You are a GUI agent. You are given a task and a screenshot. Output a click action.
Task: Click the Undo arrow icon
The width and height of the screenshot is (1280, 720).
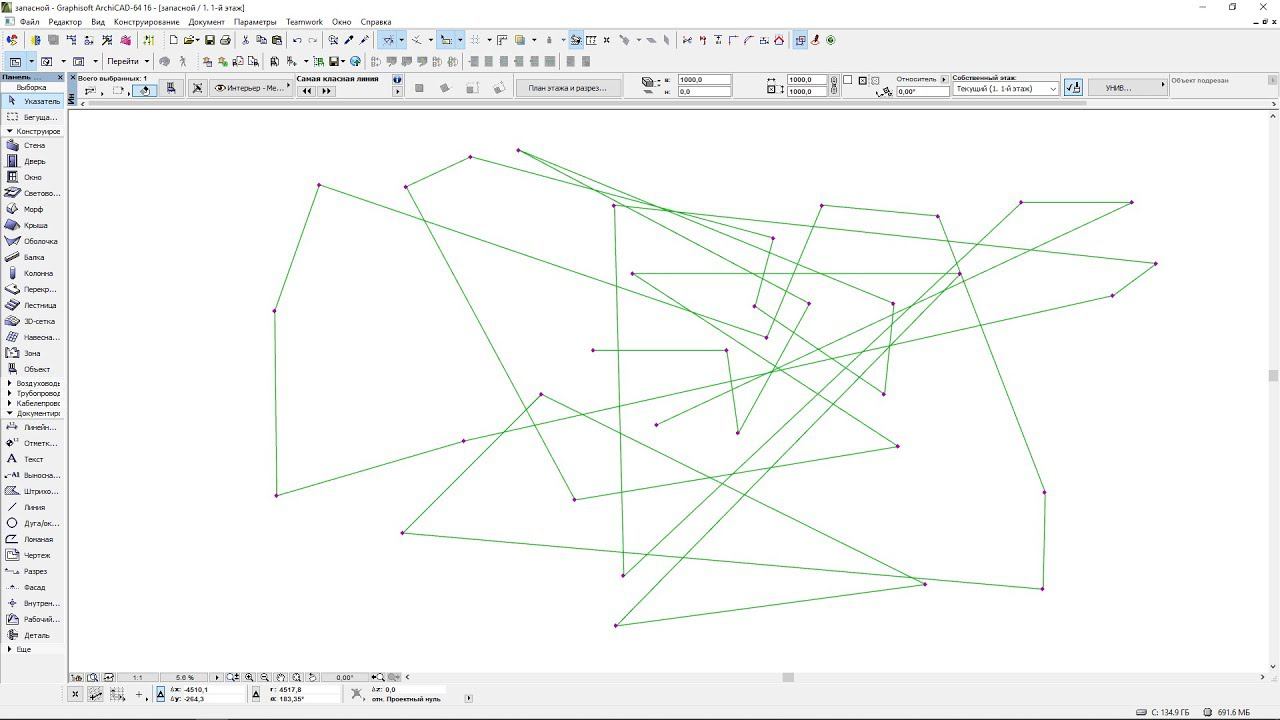tap(297, 40)
